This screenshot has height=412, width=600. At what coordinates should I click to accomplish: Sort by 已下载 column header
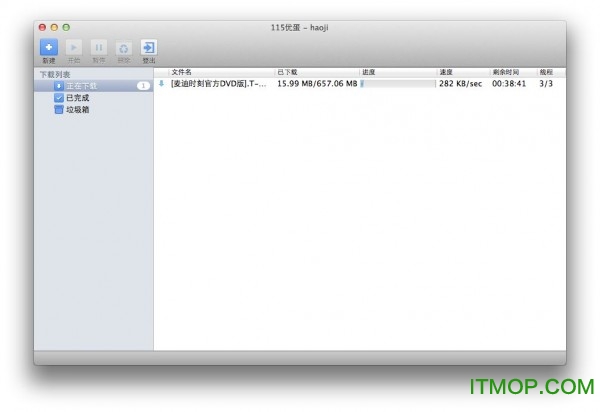pyautogui.click(x=288, y=72)
